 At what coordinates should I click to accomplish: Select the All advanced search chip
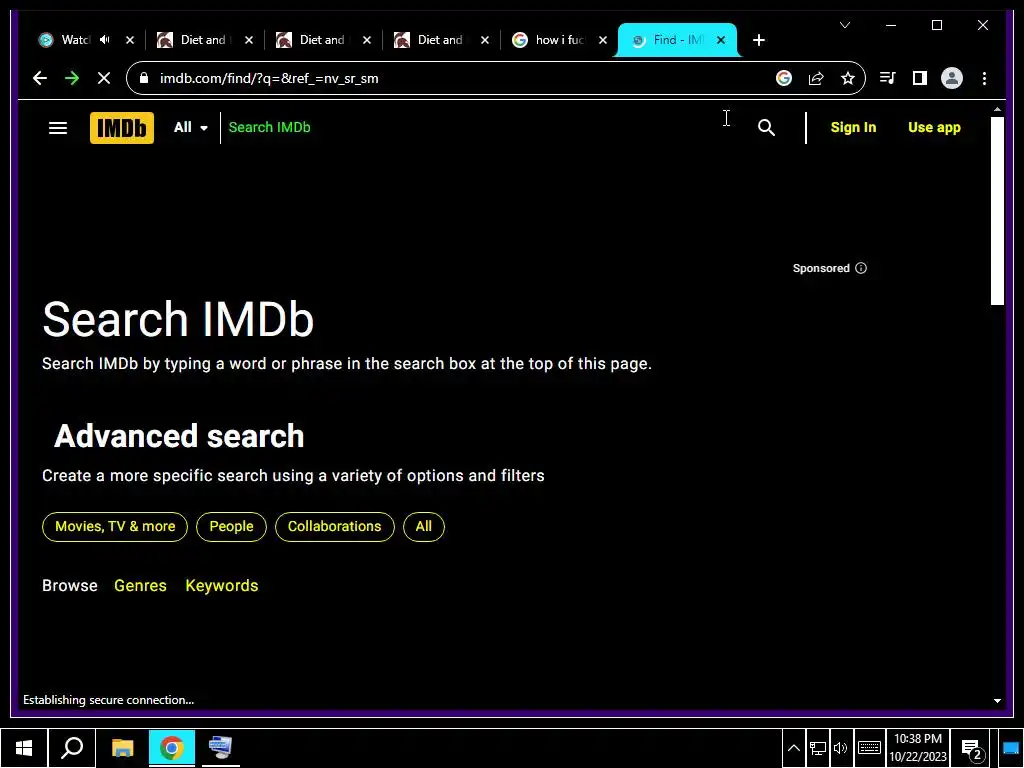(424, 526)
